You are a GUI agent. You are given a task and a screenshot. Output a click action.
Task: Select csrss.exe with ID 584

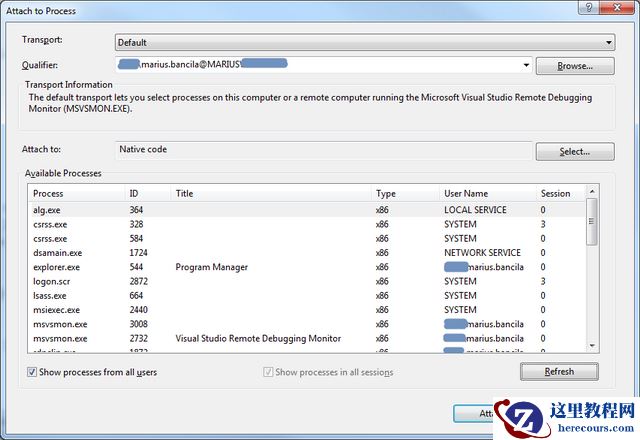click(x=306, y=238)
